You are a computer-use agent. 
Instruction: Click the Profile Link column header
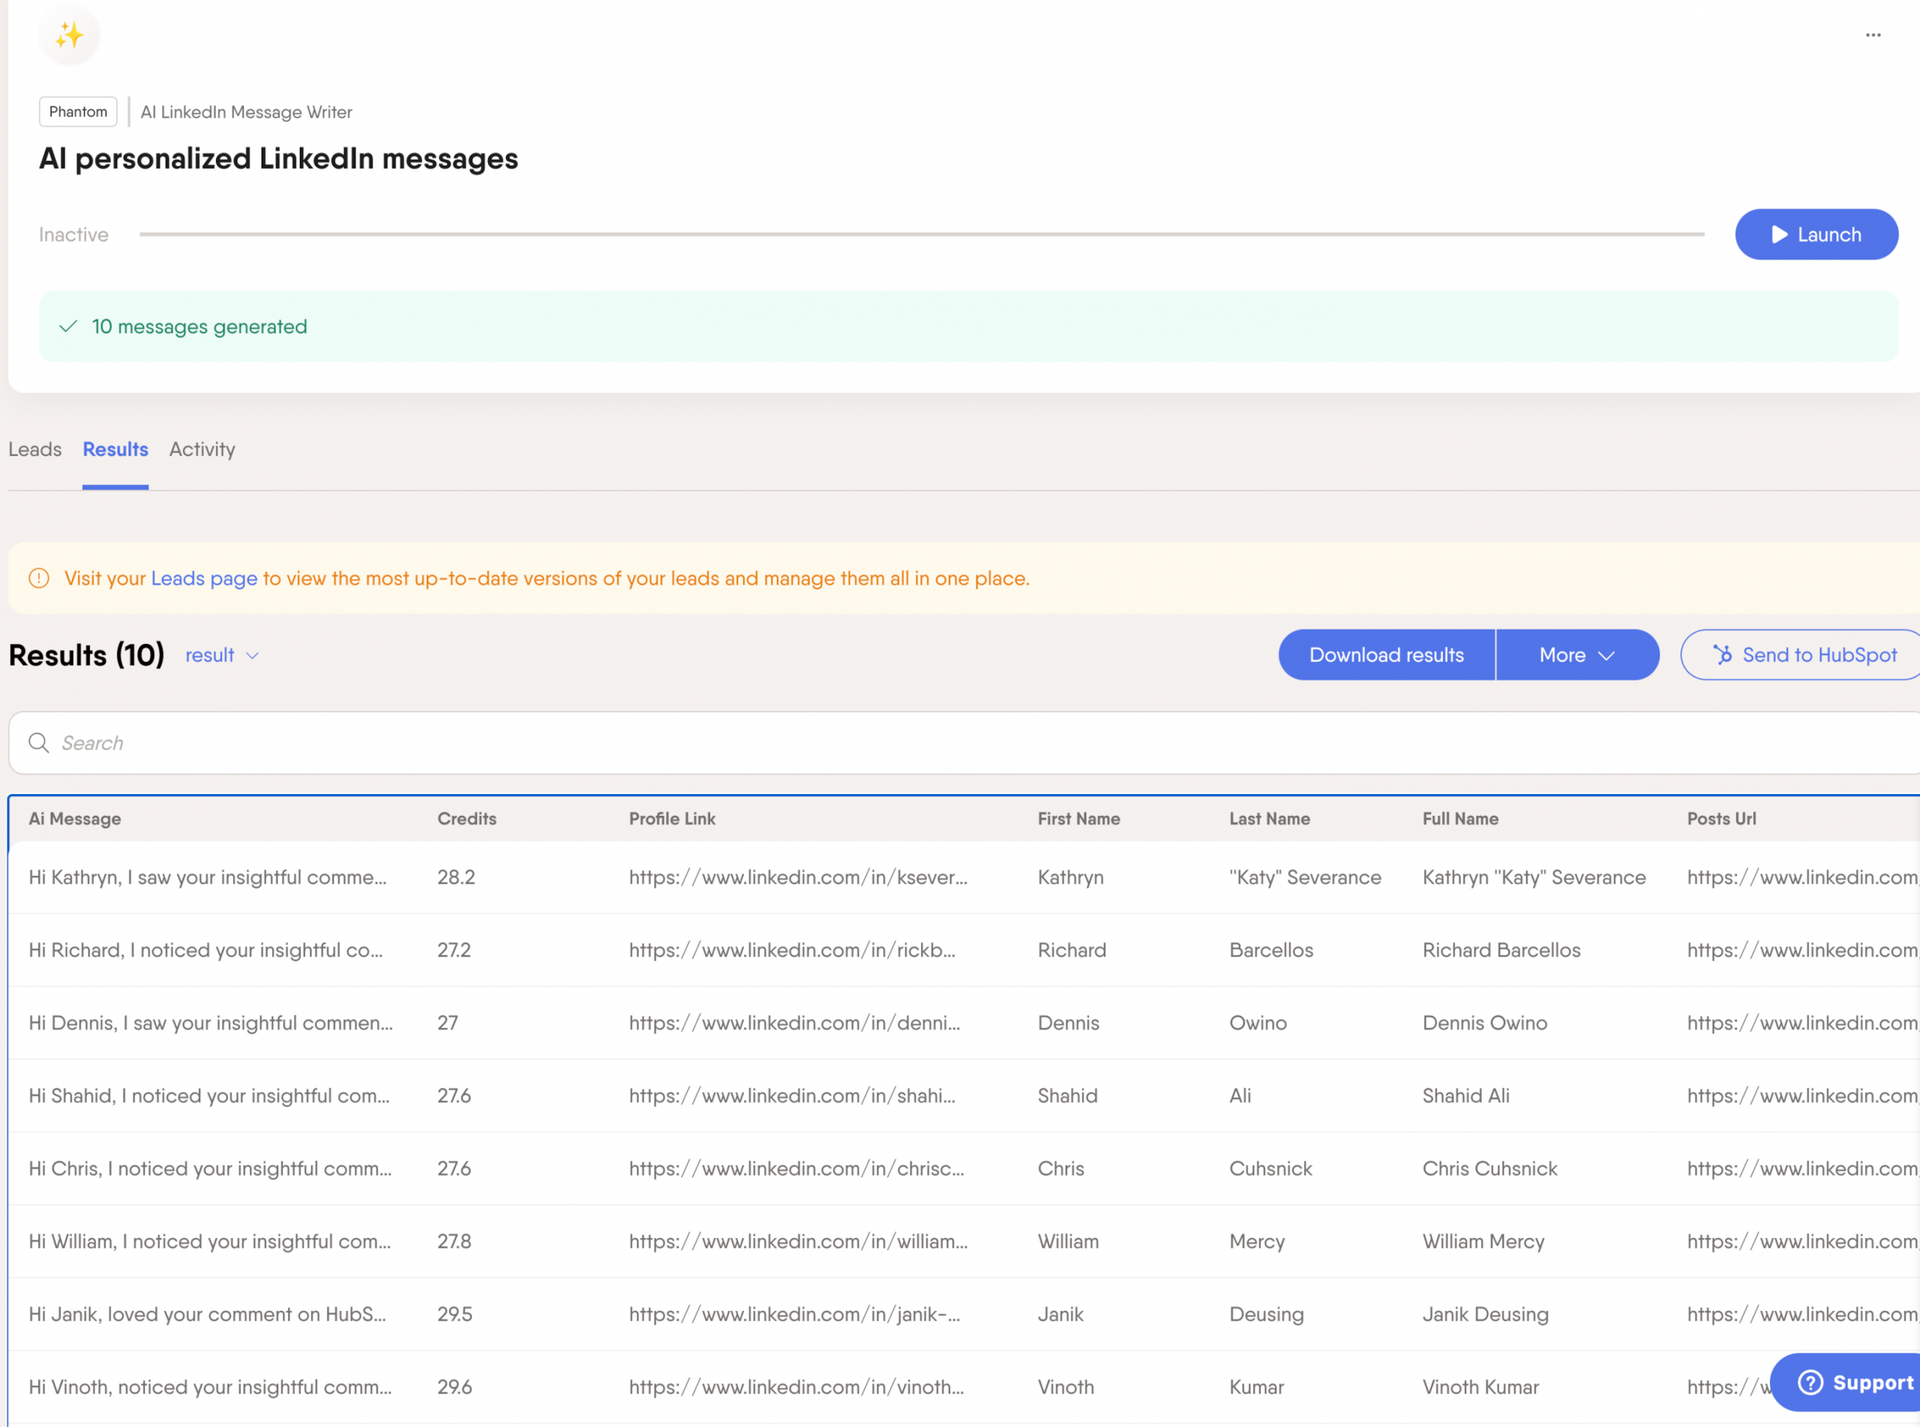click(x=672, y=818)
